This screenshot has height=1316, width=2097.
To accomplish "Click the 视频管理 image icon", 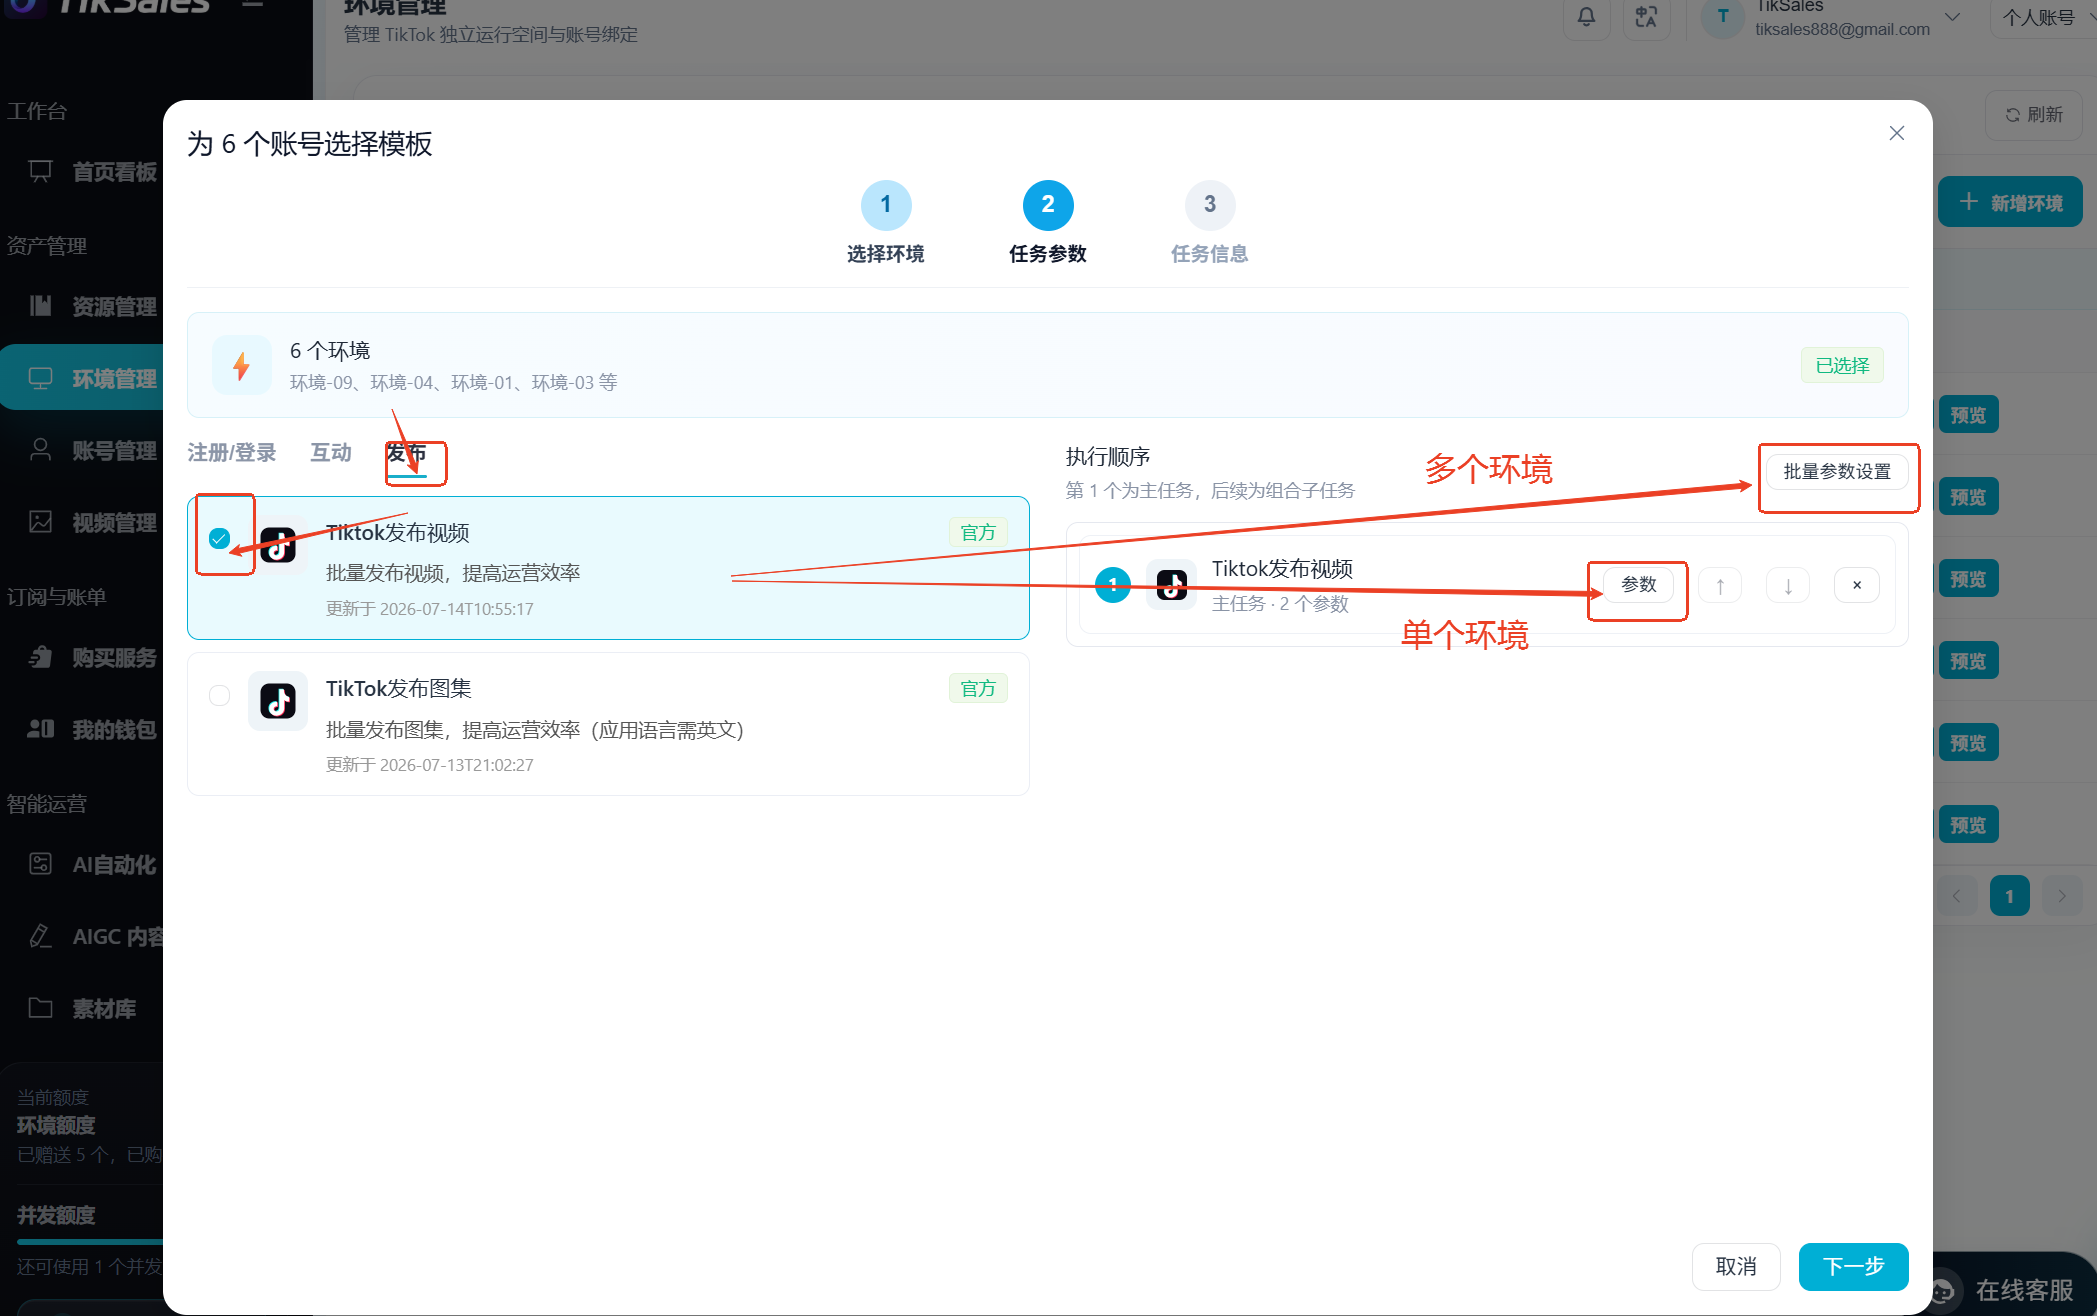I will pos(40,522).
